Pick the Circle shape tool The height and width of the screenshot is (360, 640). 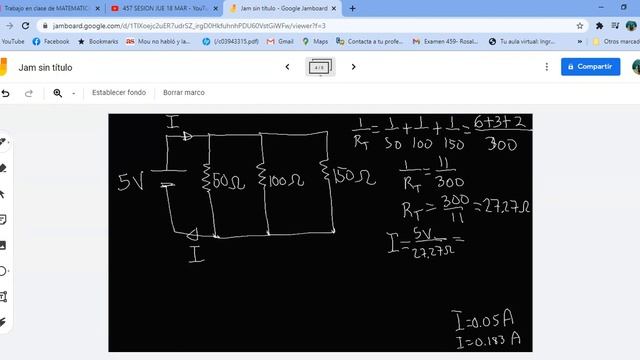click(3, 271)
